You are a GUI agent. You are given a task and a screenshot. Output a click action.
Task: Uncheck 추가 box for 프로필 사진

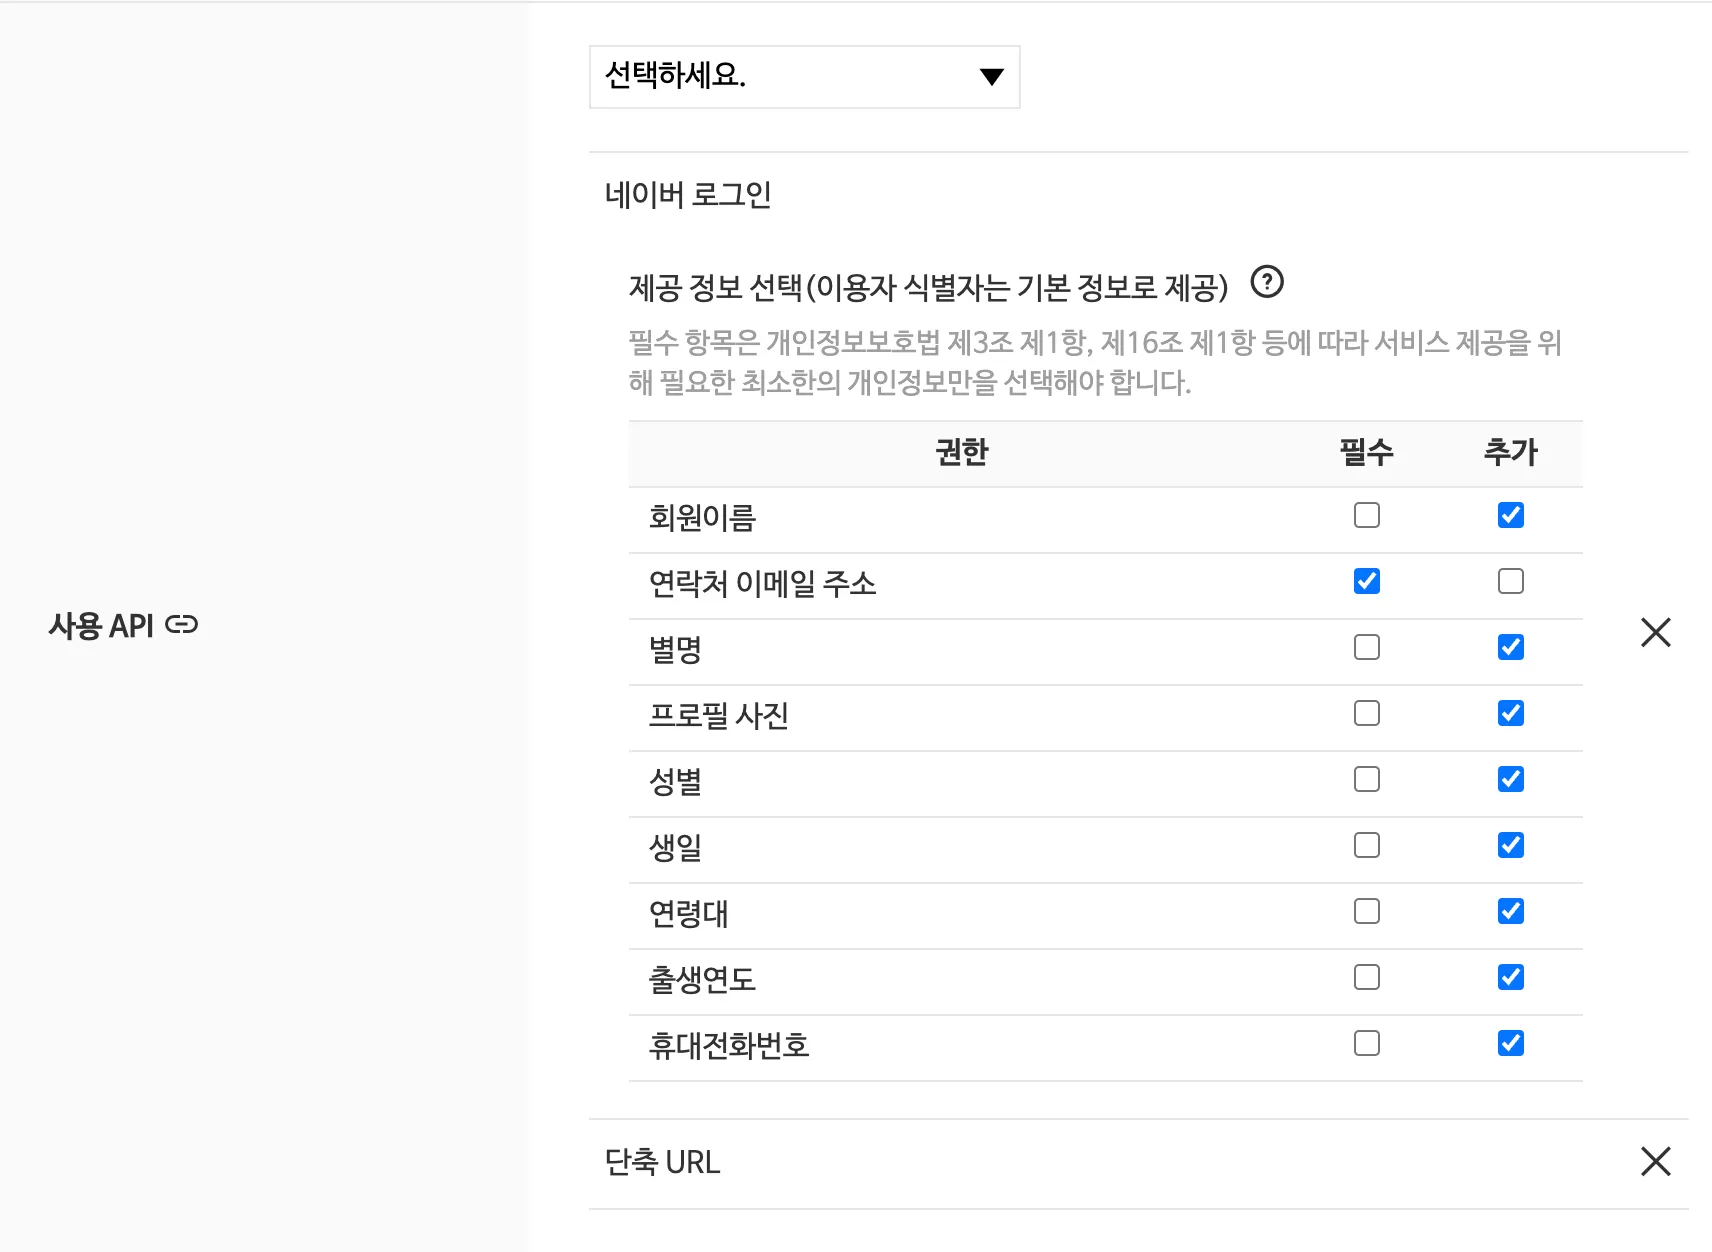click(1510, 713)
